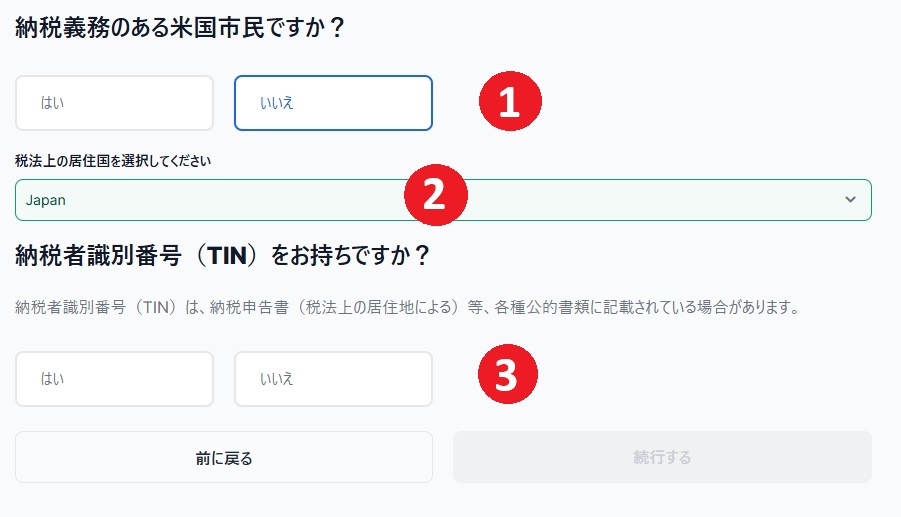
Task: Choose はい for having a TIN
Action: 114,379
